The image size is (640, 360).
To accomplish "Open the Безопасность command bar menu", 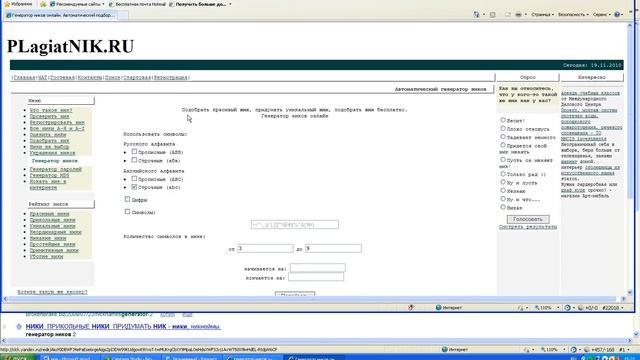I will (x=573, y=14).
